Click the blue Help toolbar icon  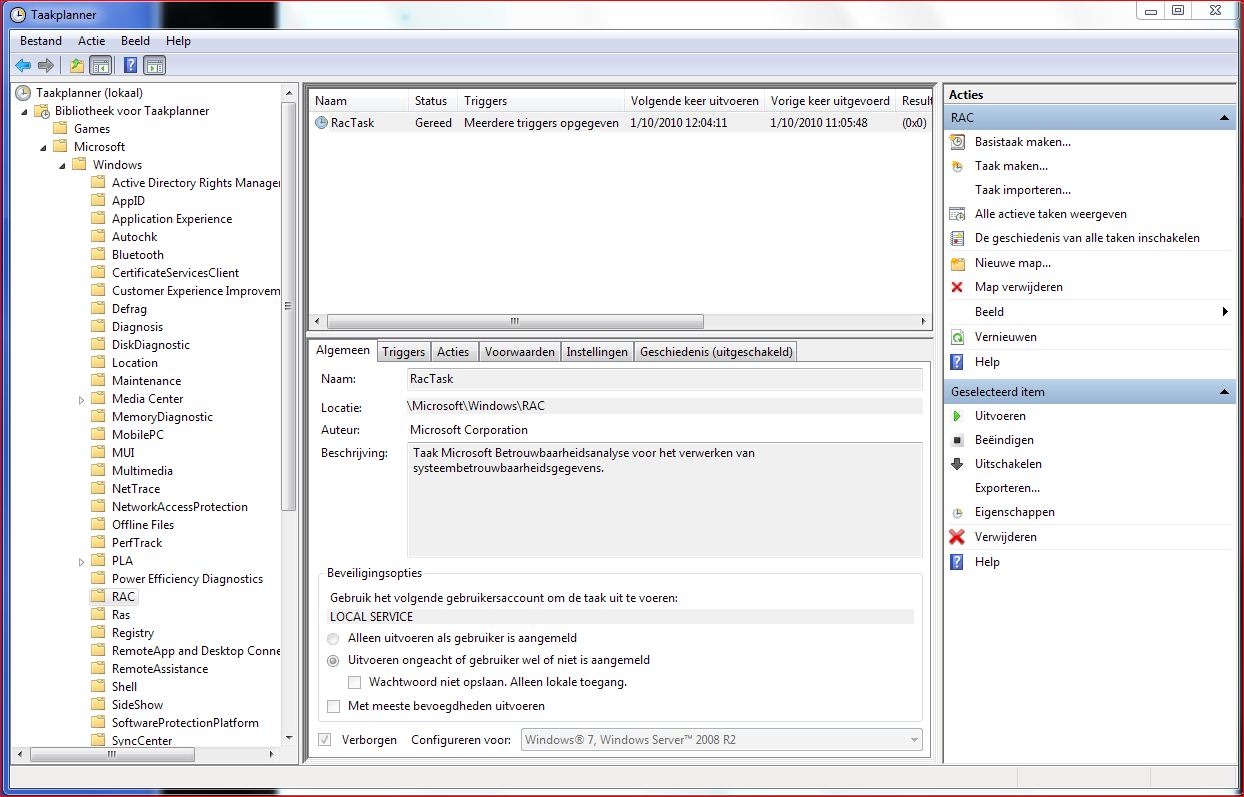pyautogui.click(x=130, y=66)
